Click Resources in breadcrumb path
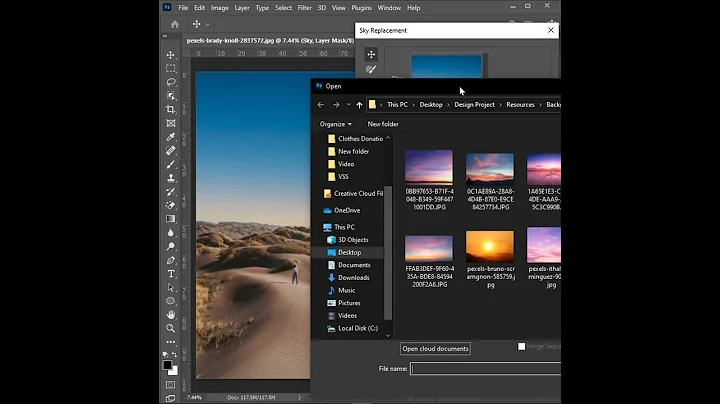 coord(520,105)
